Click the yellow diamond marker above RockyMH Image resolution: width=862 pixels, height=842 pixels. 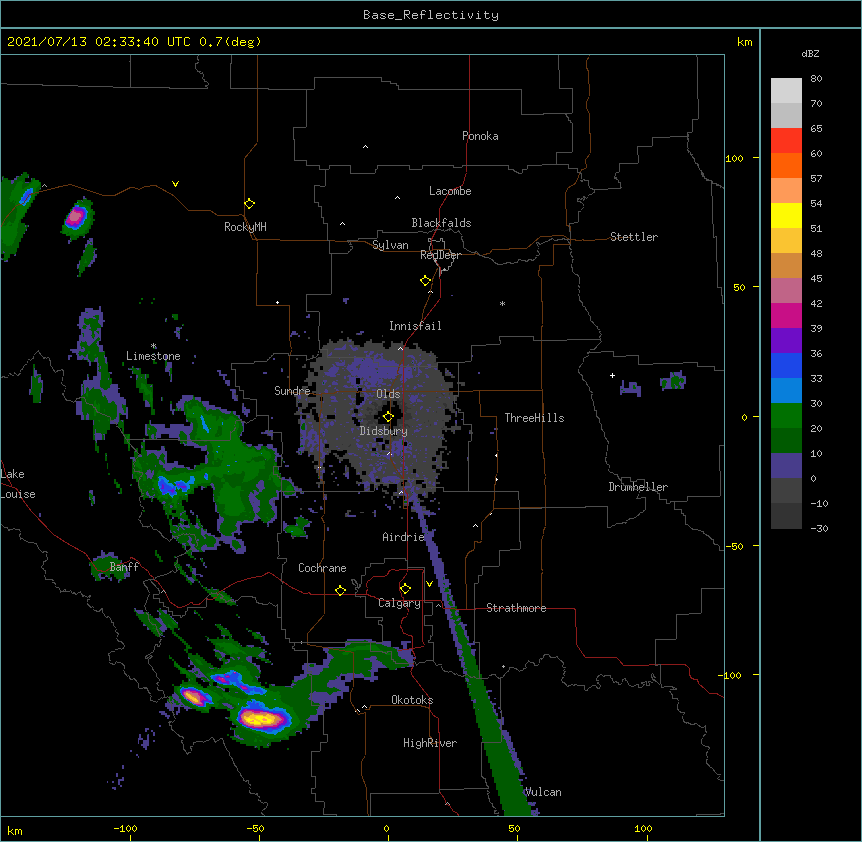[x=250, y=204]
